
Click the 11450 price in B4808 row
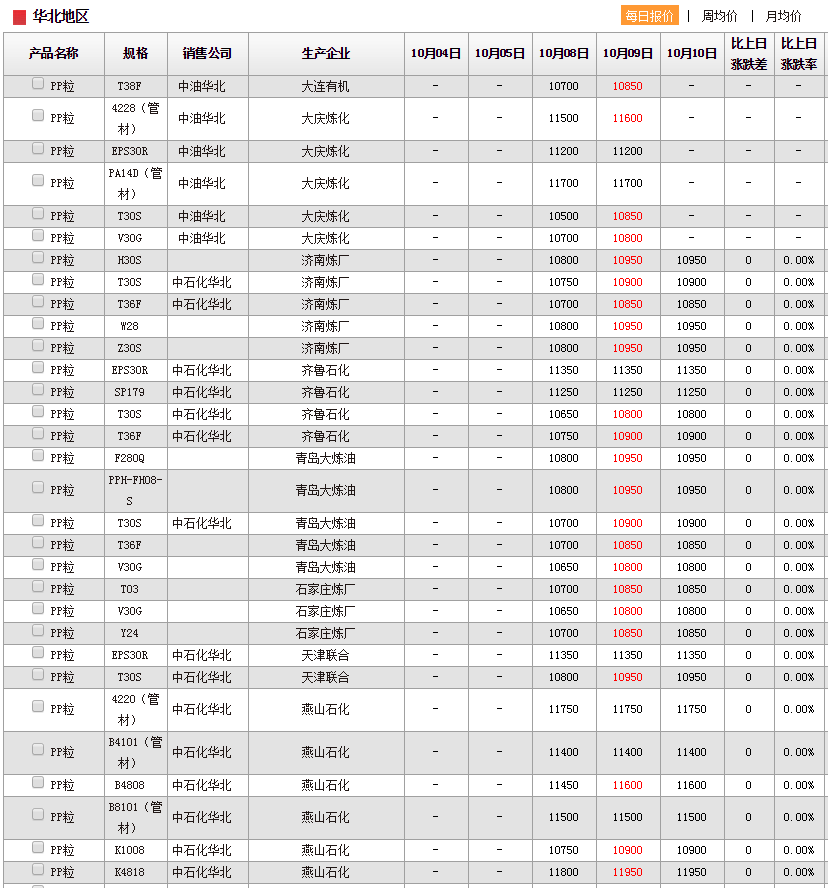(564, 785)
